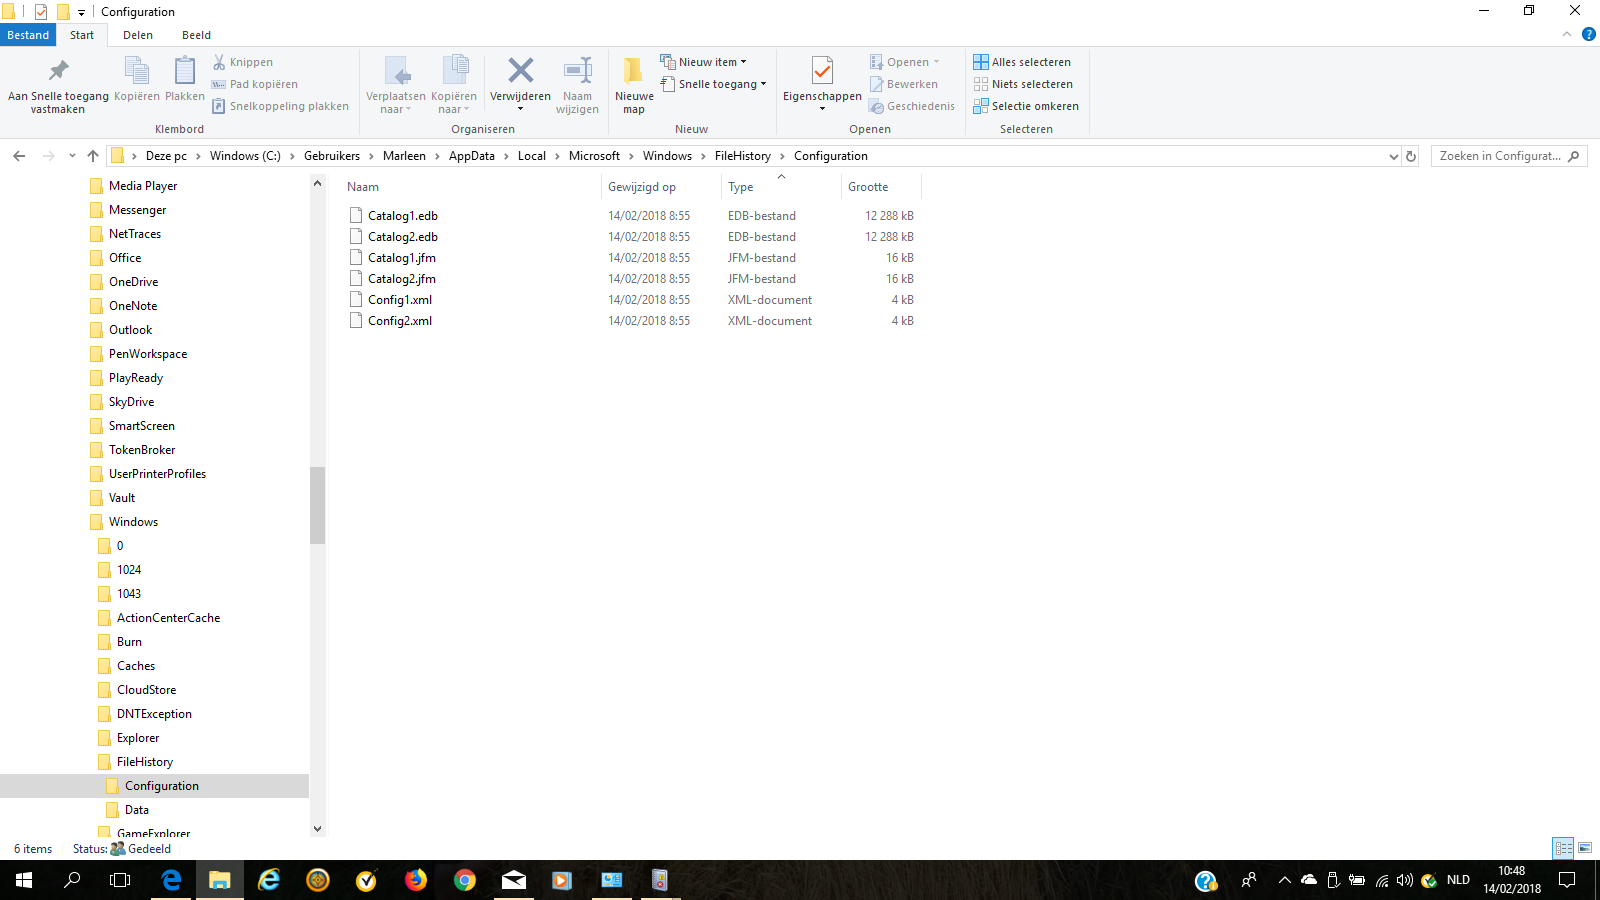Switch to the details view icon
1600x900 pixels.
pyautogui.click(x=1563, y=848)
